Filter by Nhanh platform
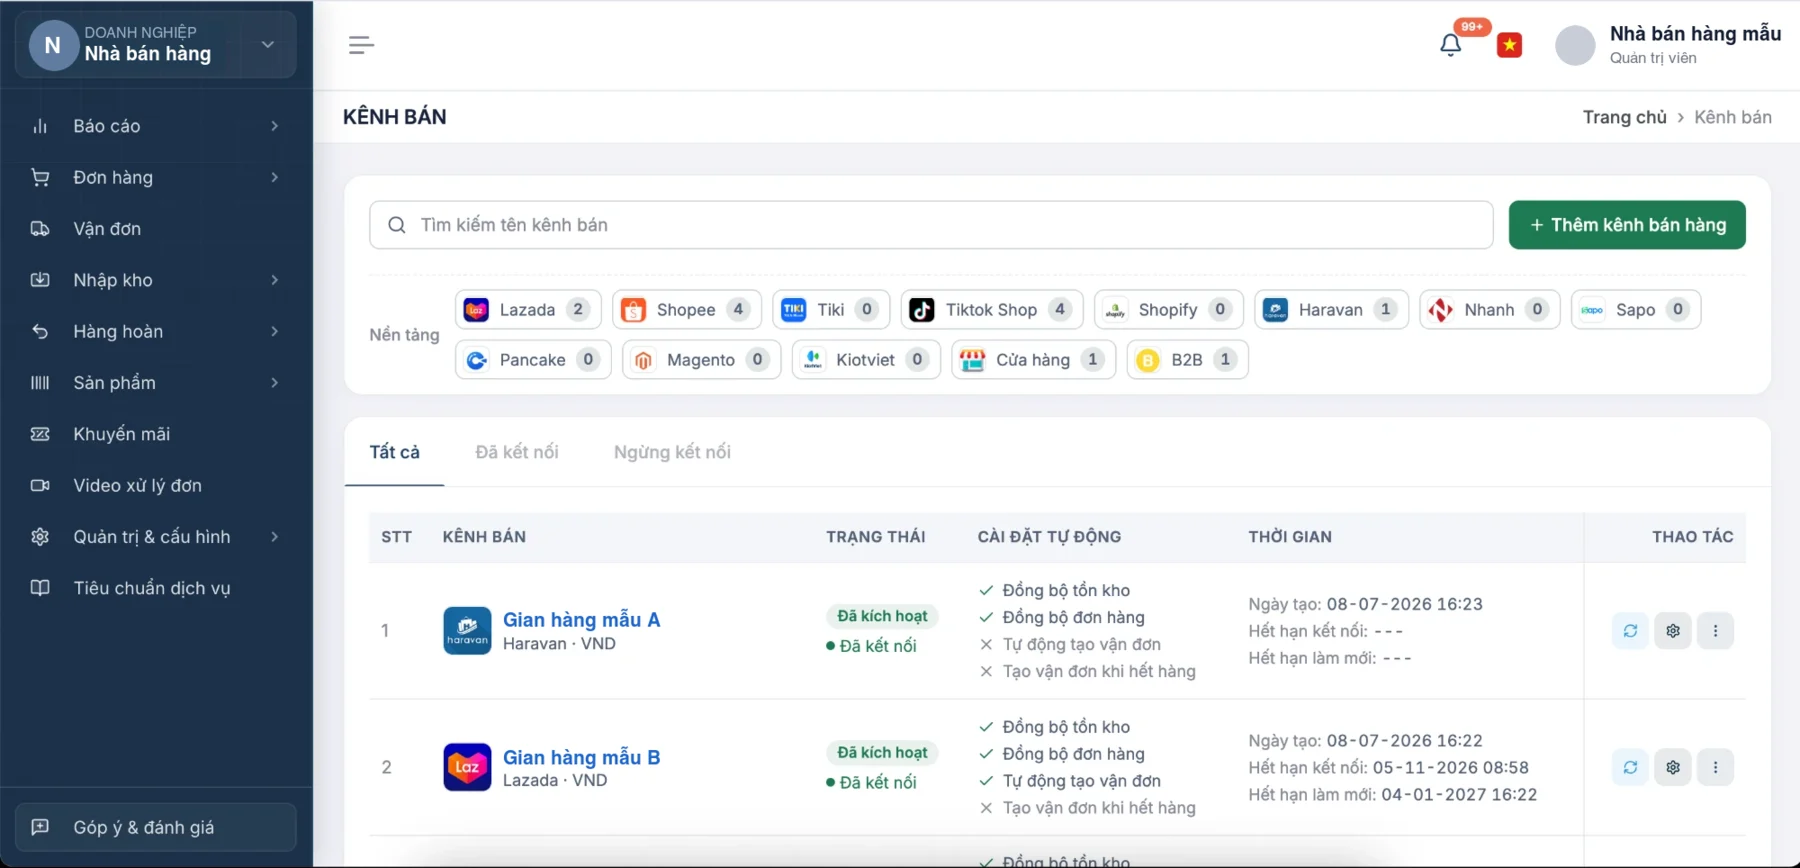 [1489, 310]
